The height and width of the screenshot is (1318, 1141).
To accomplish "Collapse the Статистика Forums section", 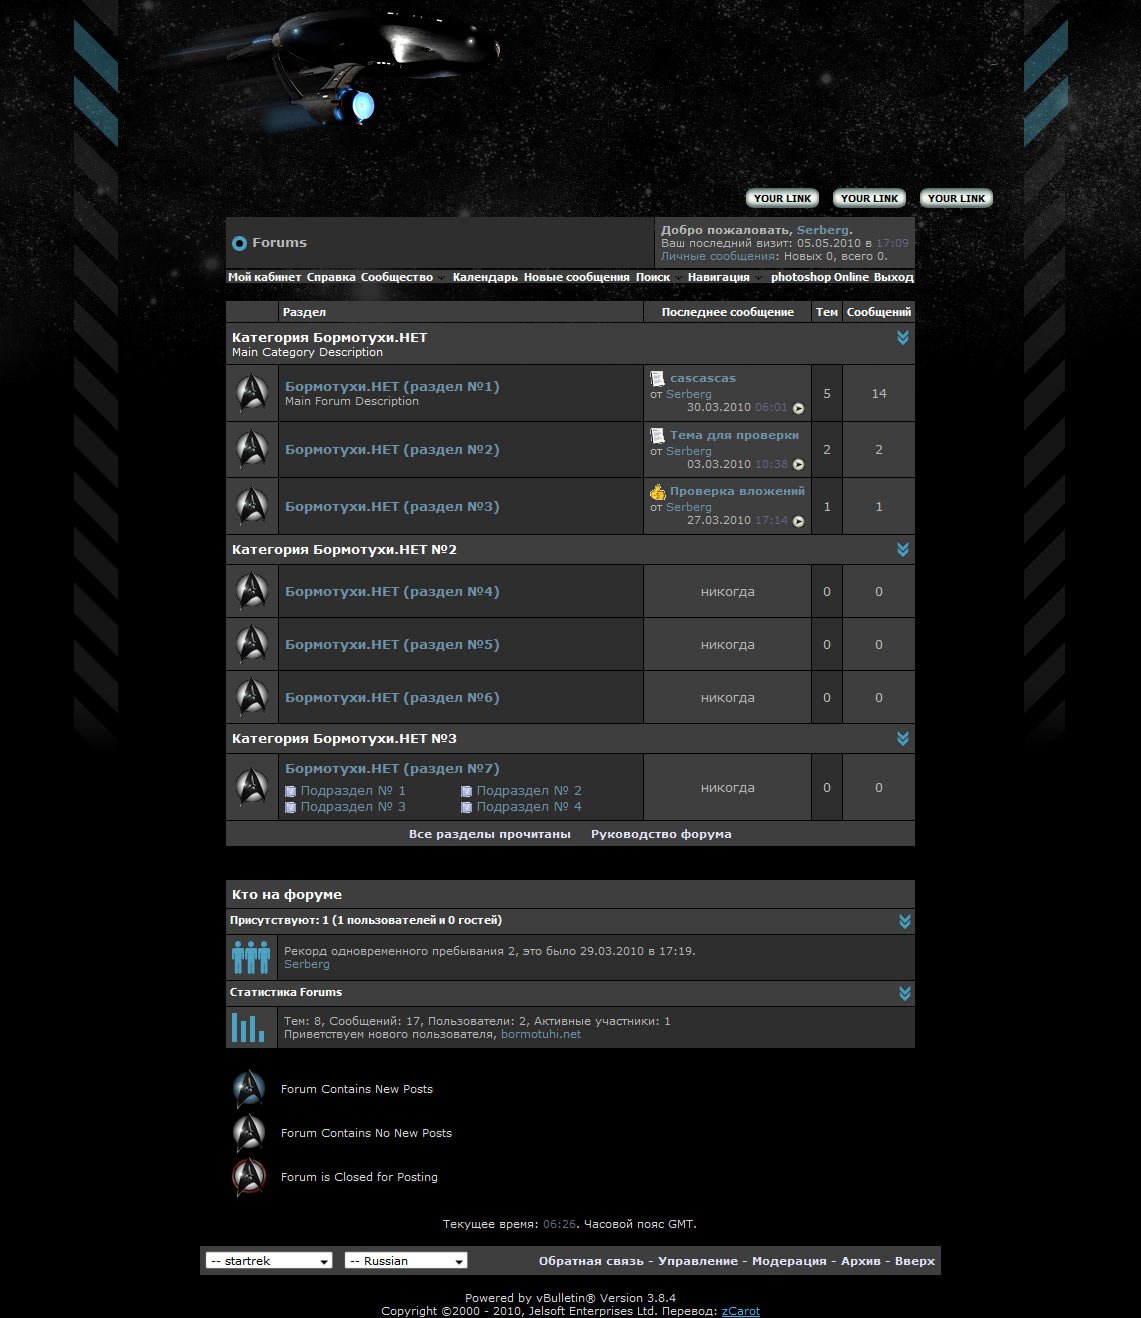I will (905, 993).
